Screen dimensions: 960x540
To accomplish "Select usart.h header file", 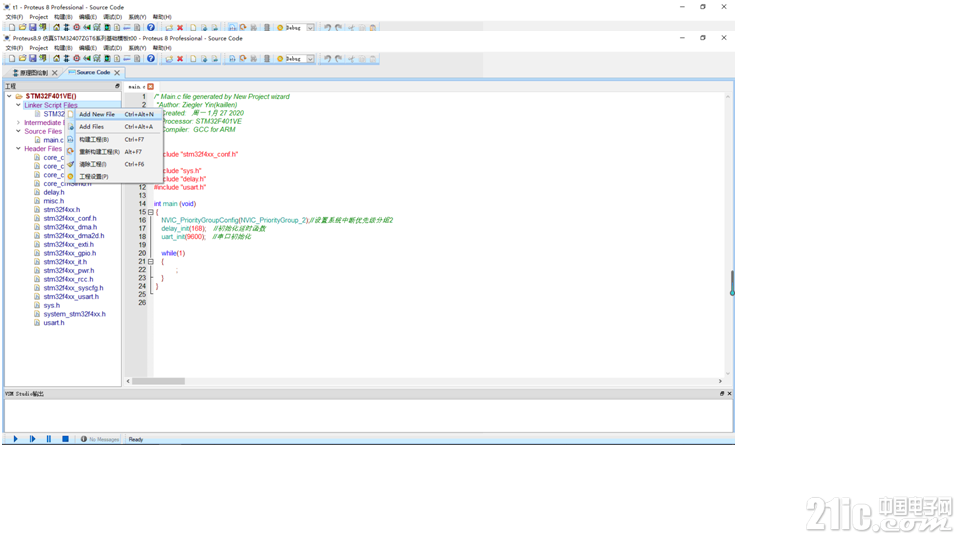I will [x=53, y=323].
